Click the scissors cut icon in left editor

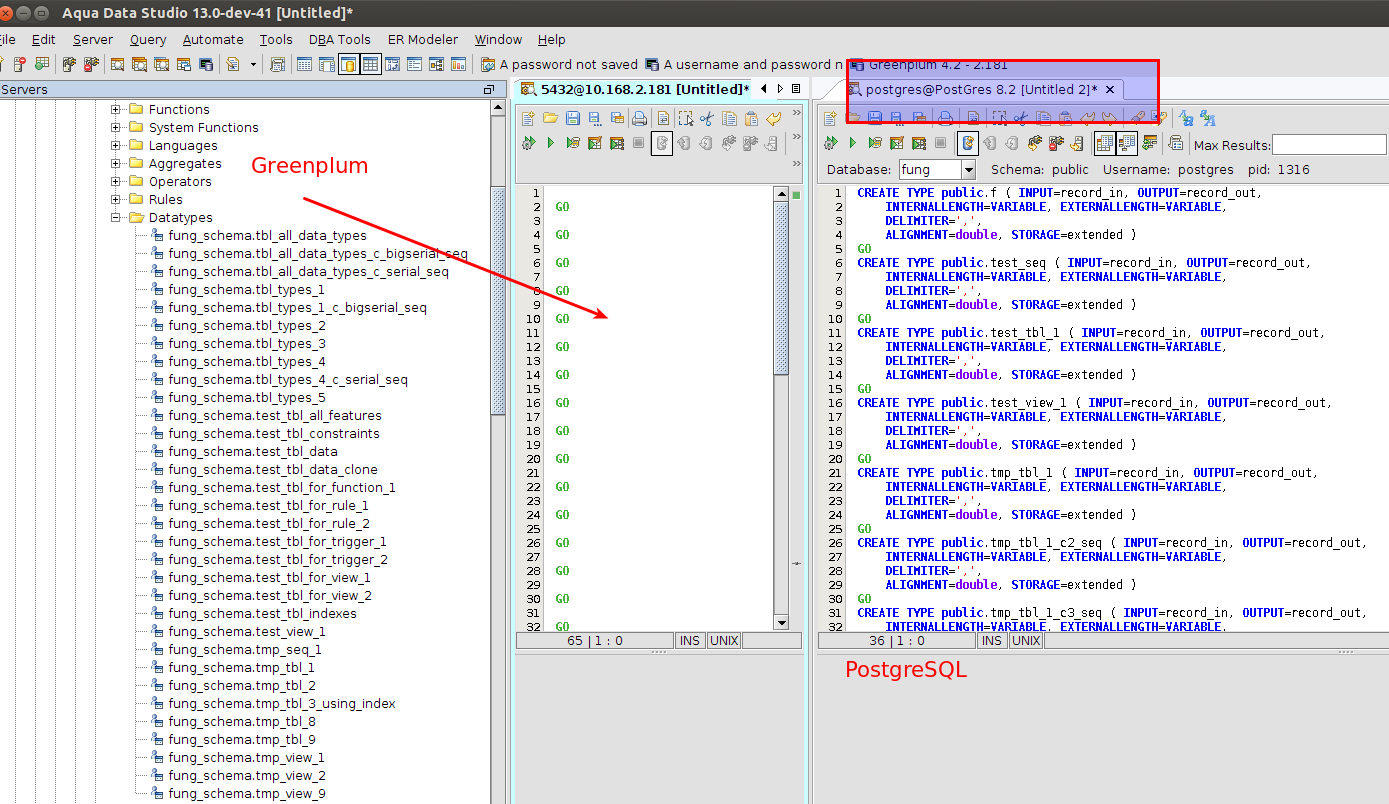point(707,118)
